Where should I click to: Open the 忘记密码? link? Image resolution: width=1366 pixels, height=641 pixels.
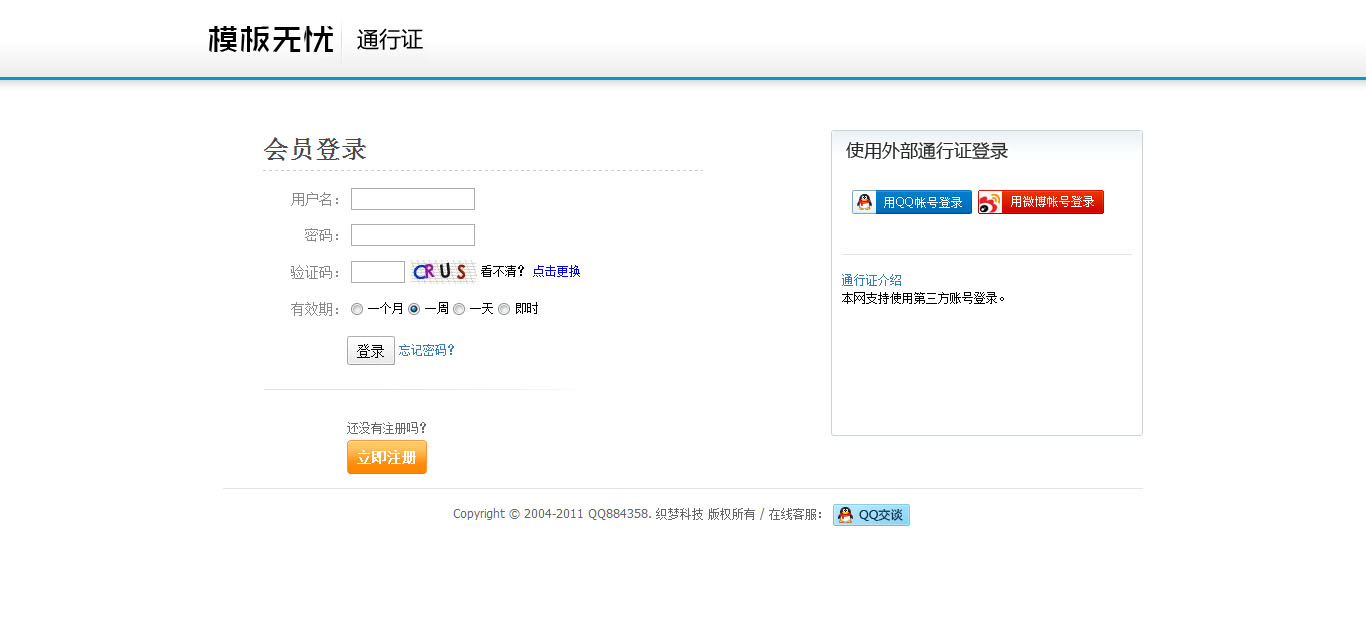(x=427, y=350)
